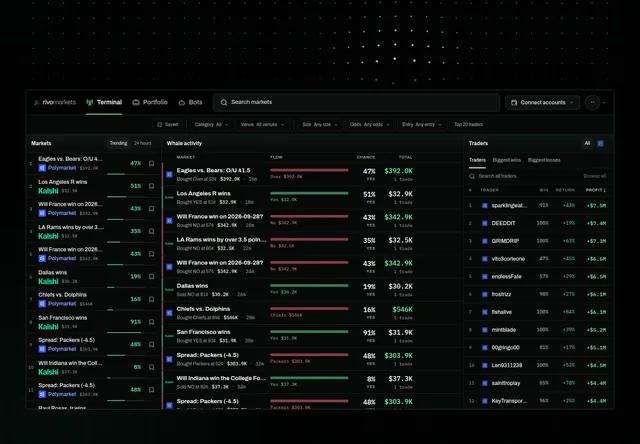Image resolution: width=640 pixels, height=444 pixels.
Task: Click the Search all traders field
Action: (x=522, y=176)
